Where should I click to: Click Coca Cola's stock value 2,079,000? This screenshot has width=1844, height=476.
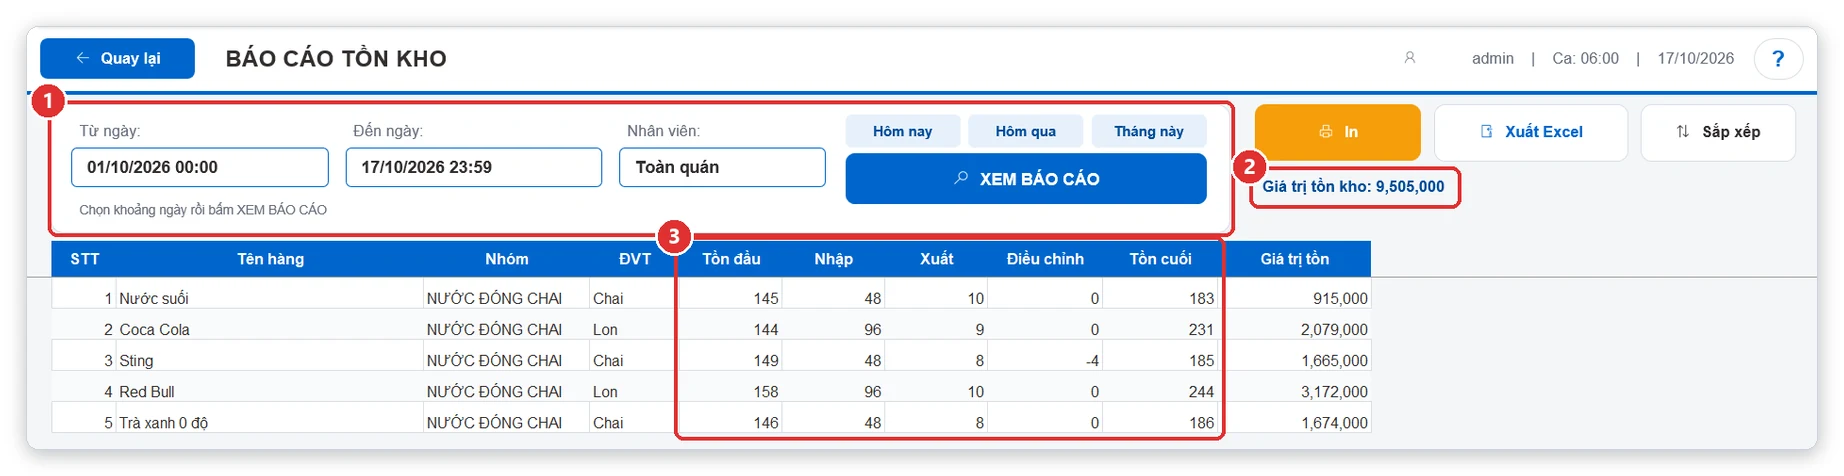pyautogui.click(x=1334, y=329)
